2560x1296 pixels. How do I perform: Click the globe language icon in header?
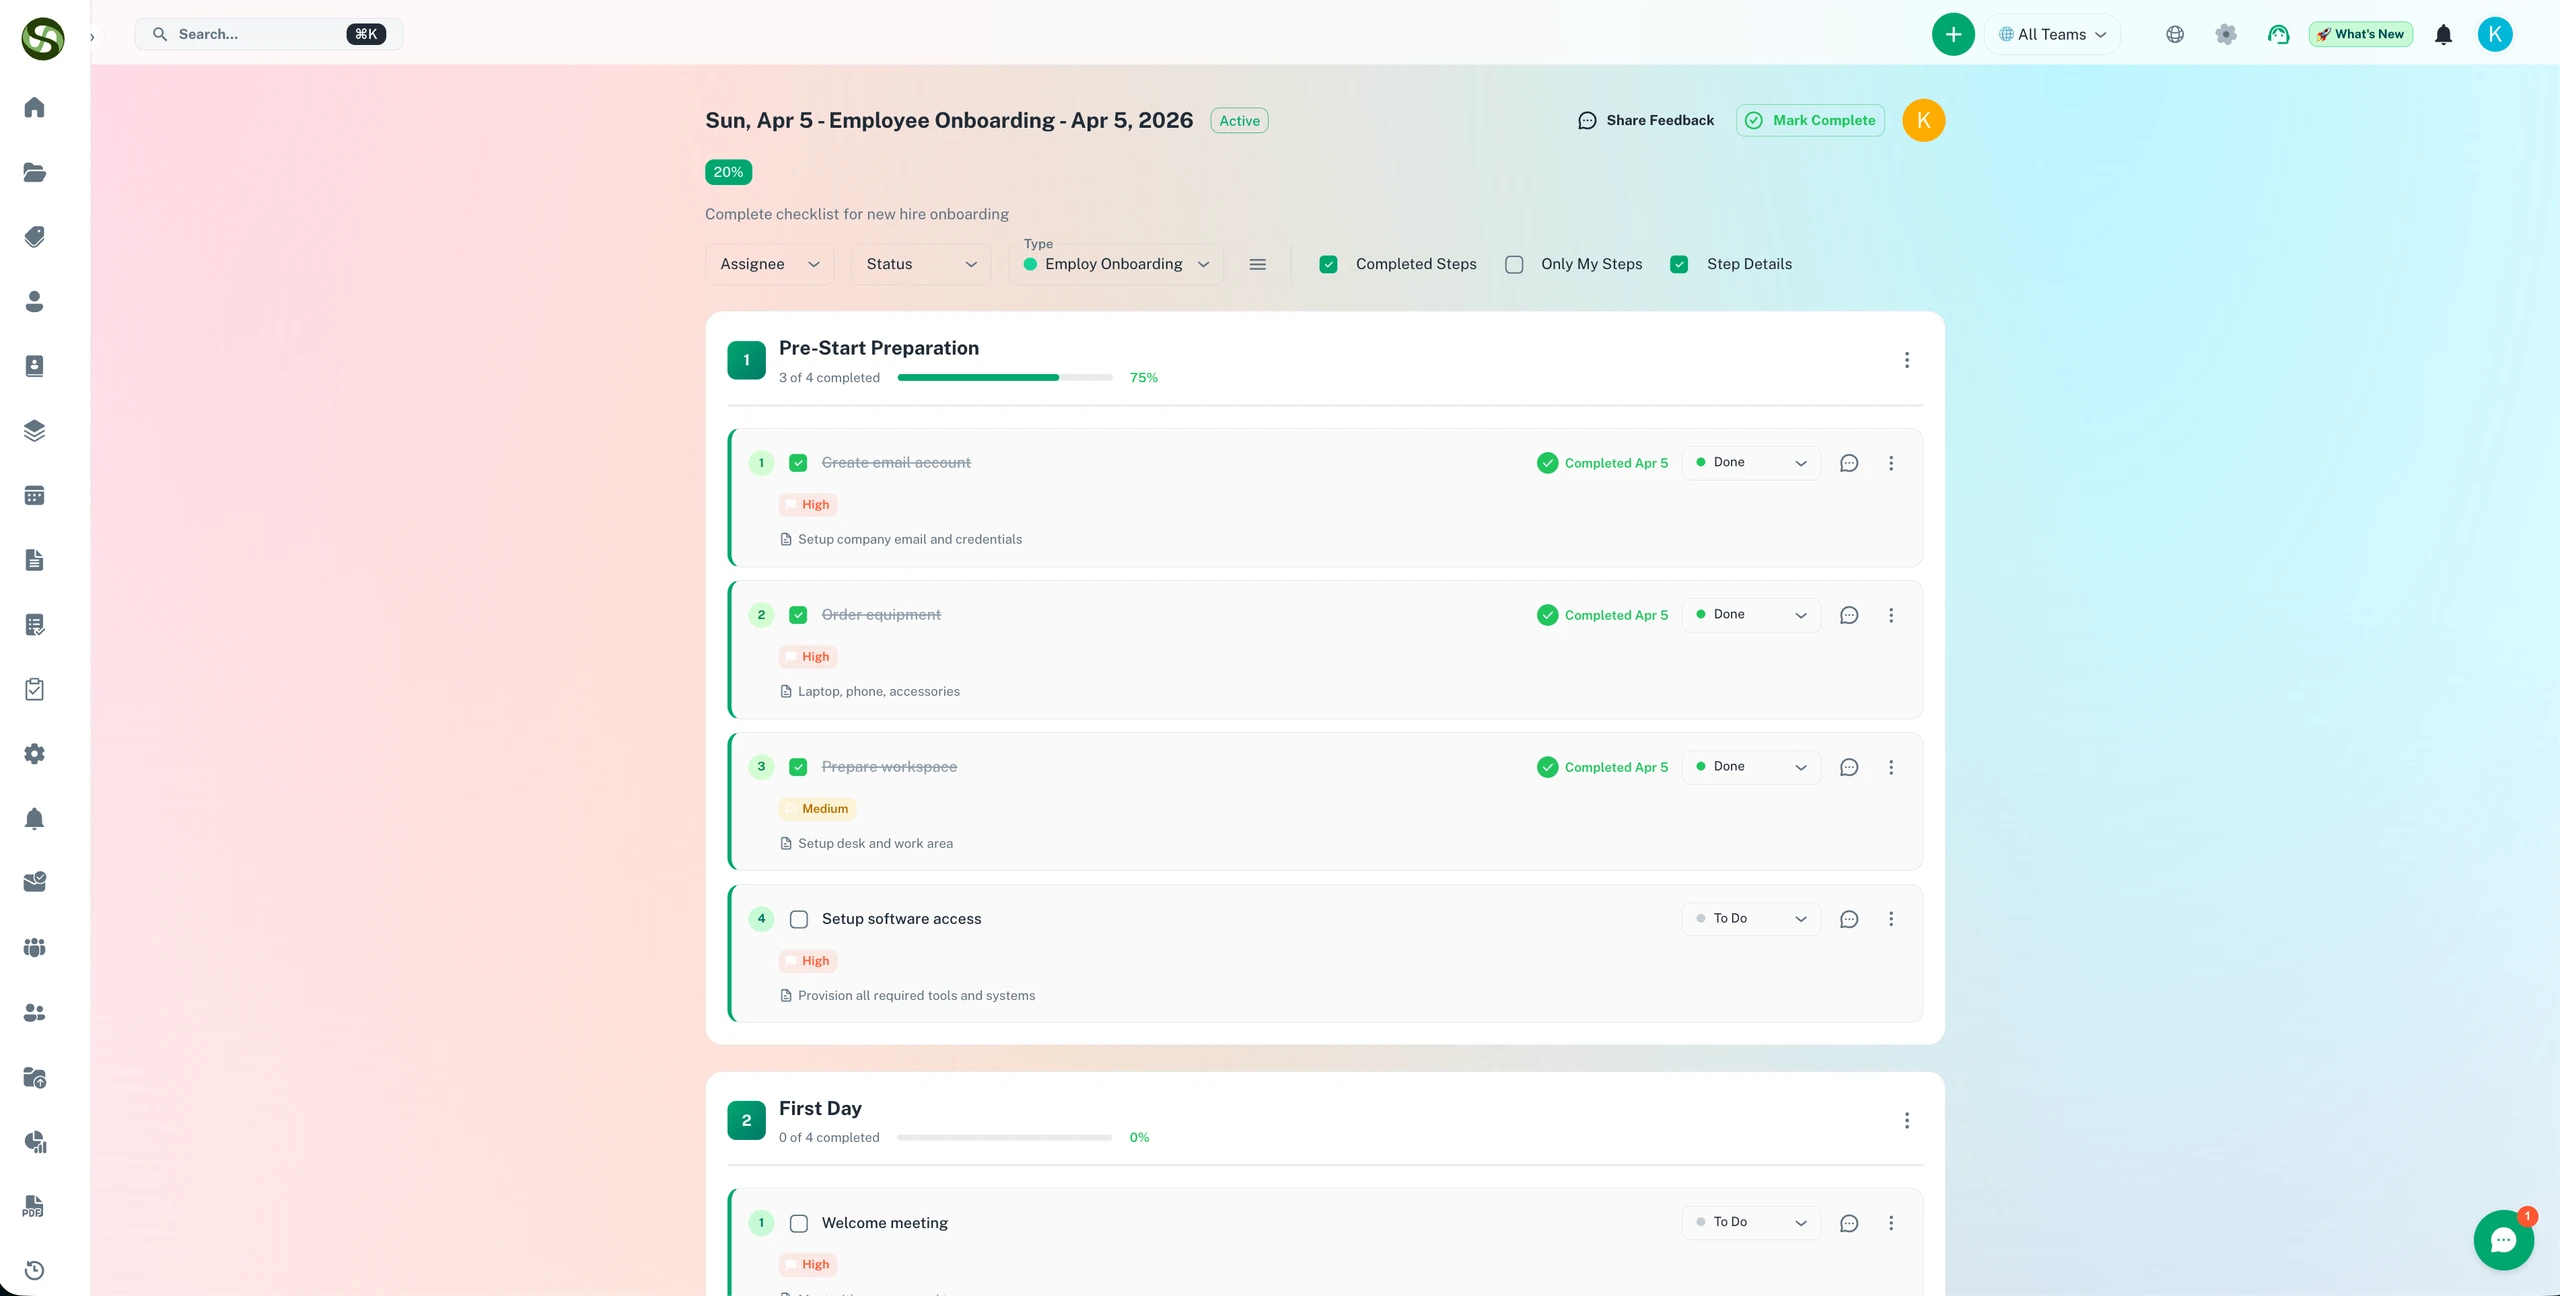pyautogui.click(x=2175, y=34)
